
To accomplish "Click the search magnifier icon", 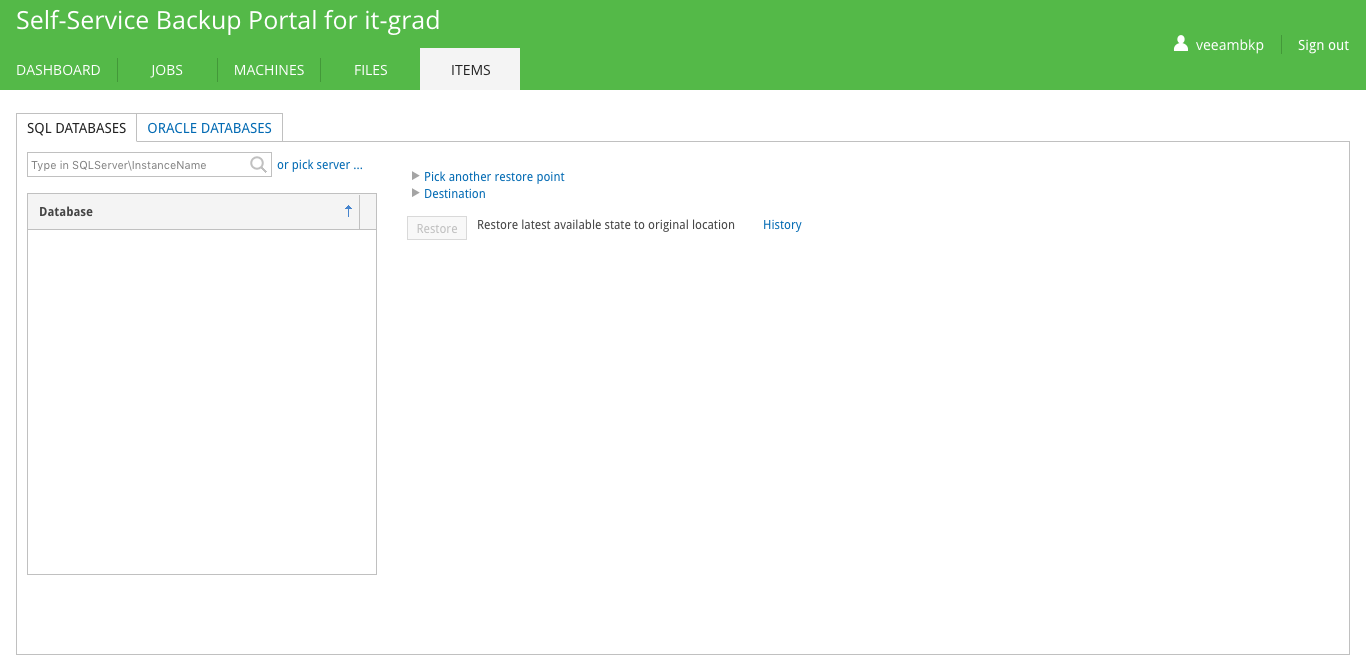I will (258, 165).
